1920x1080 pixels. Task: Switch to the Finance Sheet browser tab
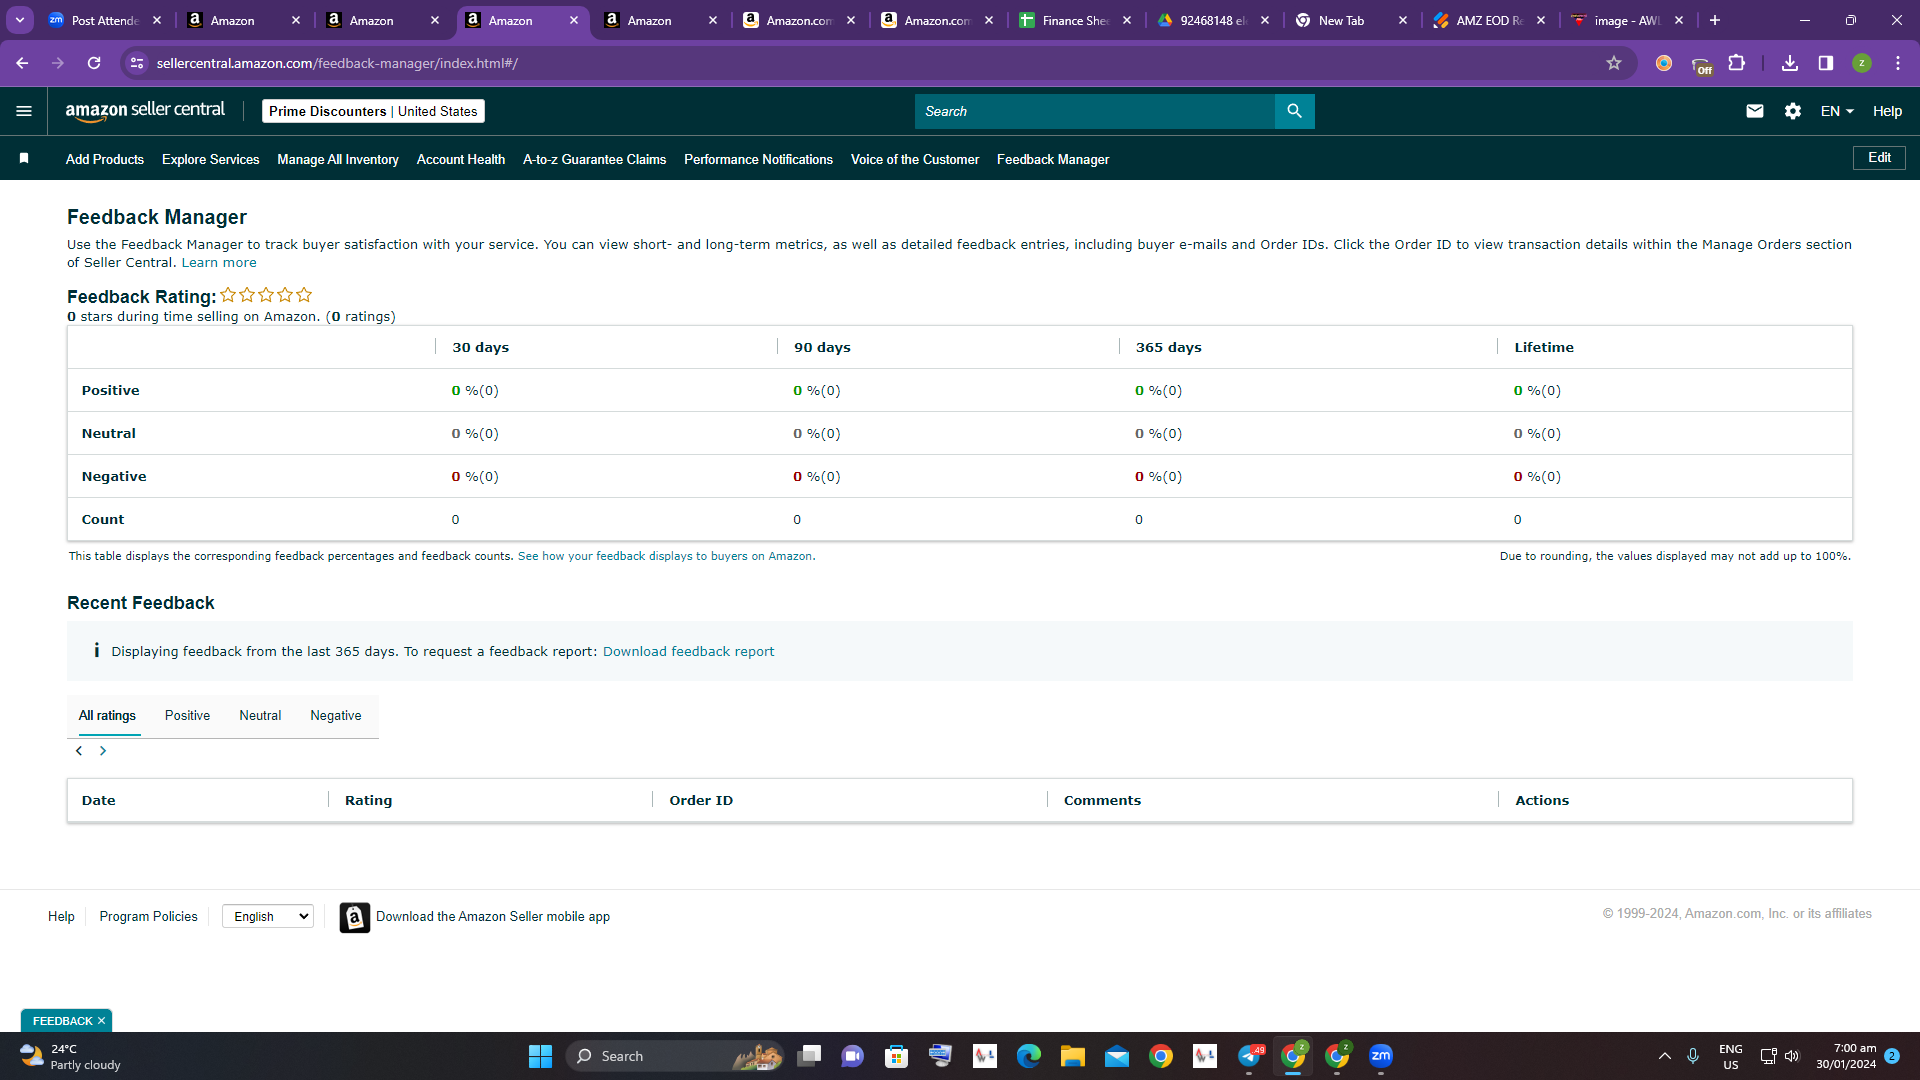pyautogui.click(x=1075, y=20)
